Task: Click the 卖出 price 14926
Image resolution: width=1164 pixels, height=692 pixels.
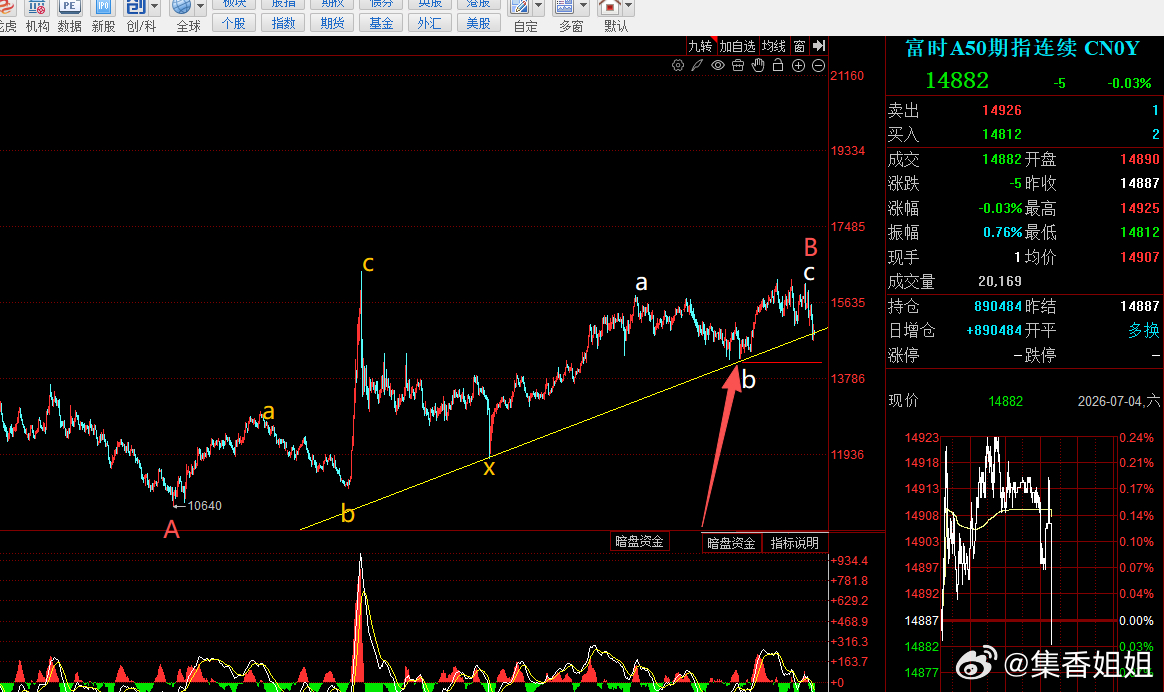Action: [1001, 111]
